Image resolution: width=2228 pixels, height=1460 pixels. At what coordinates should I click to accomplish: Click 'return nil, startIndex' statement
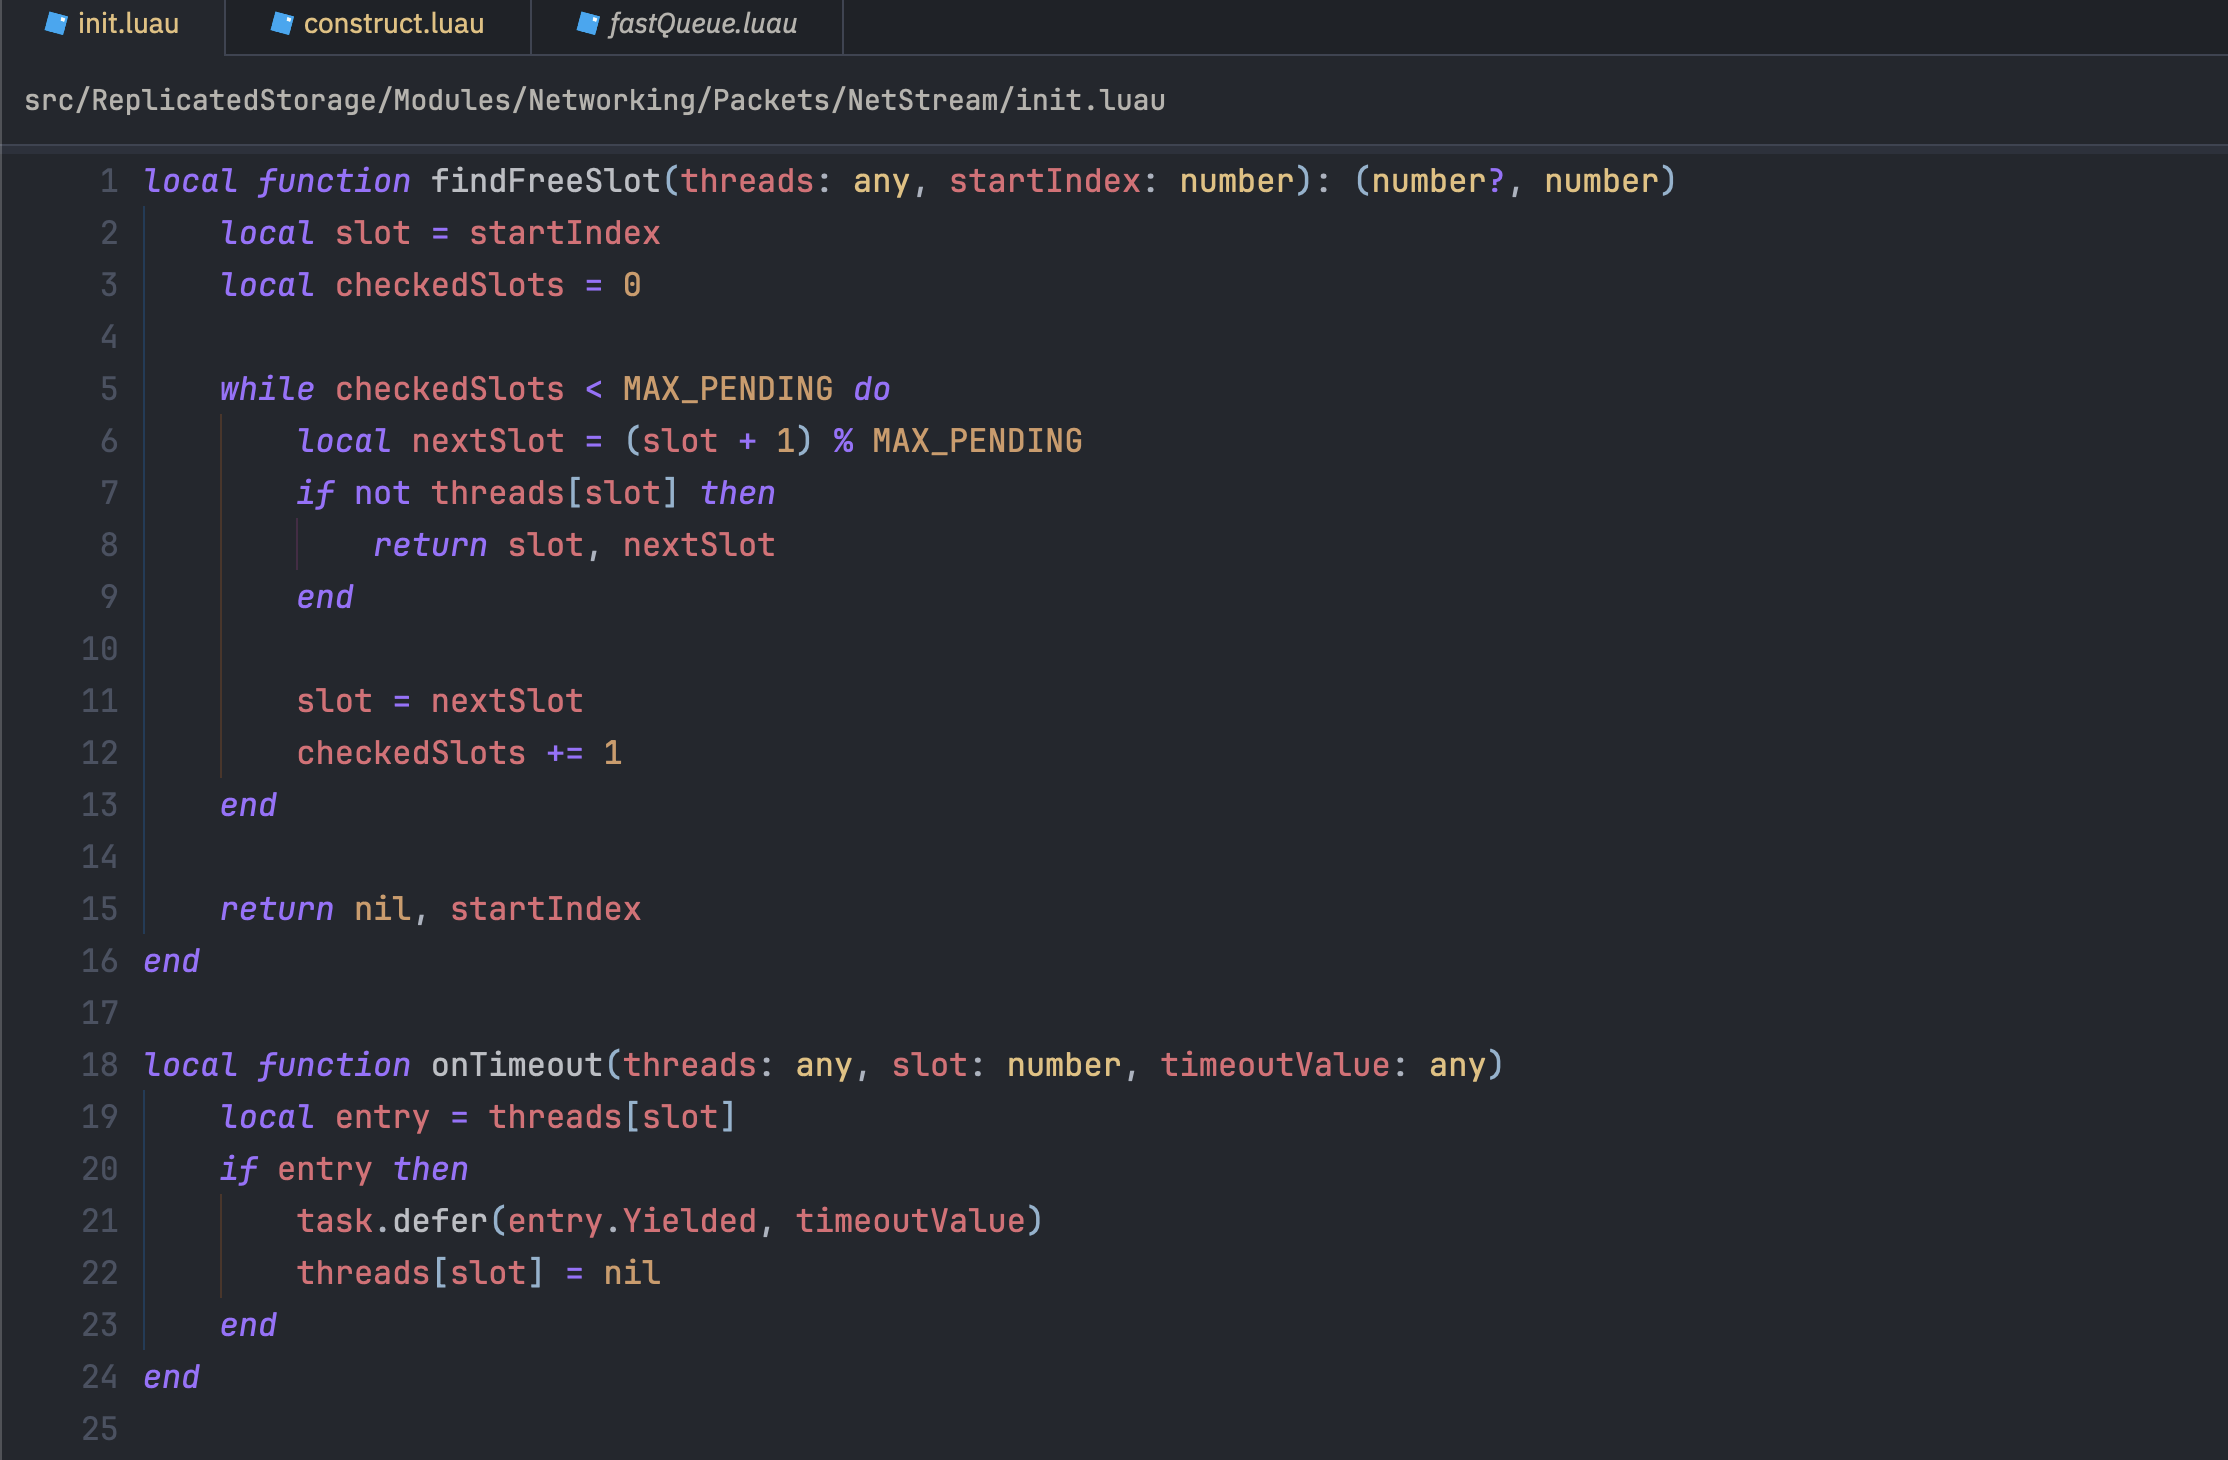tap(430, 909)
